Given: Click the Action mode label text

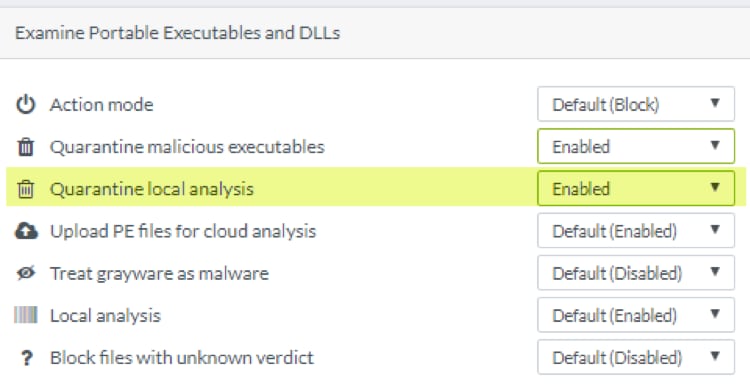Looking at the screenshot, I should pos(101,104).
